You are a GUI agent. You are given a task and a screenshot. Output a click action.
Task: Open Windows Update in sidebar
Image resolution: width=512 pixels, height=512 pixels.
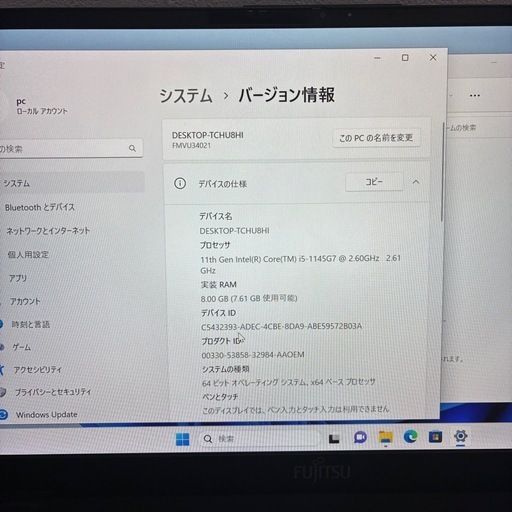(47, 415)
